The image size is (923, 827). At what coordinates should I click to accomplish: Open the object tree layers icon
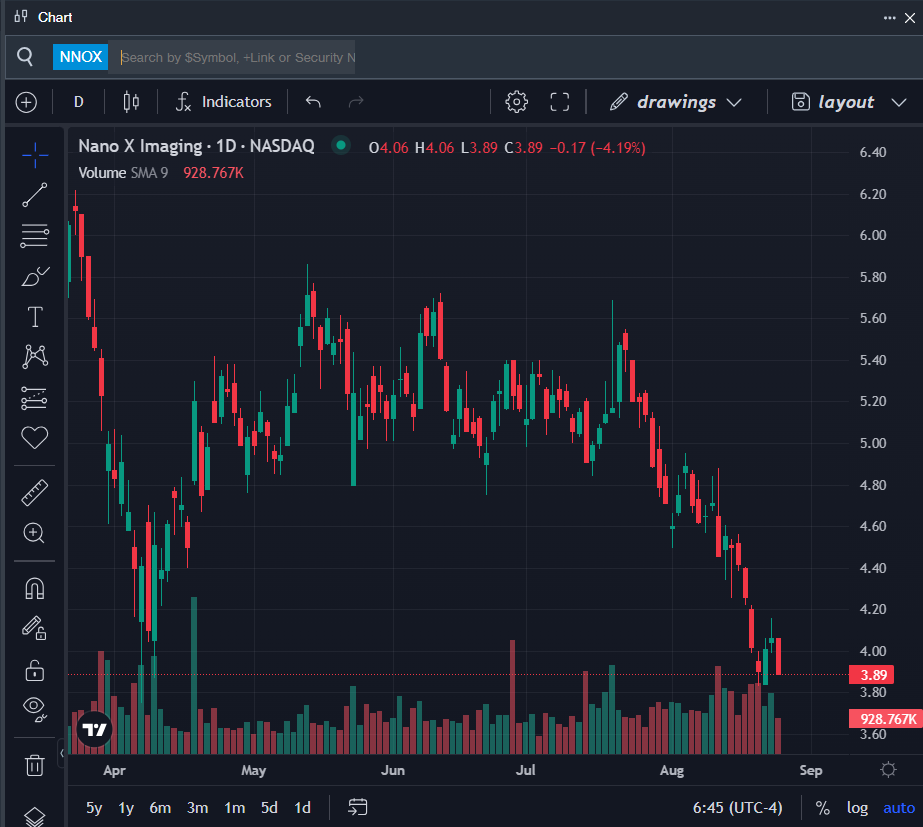coord(35,816)
